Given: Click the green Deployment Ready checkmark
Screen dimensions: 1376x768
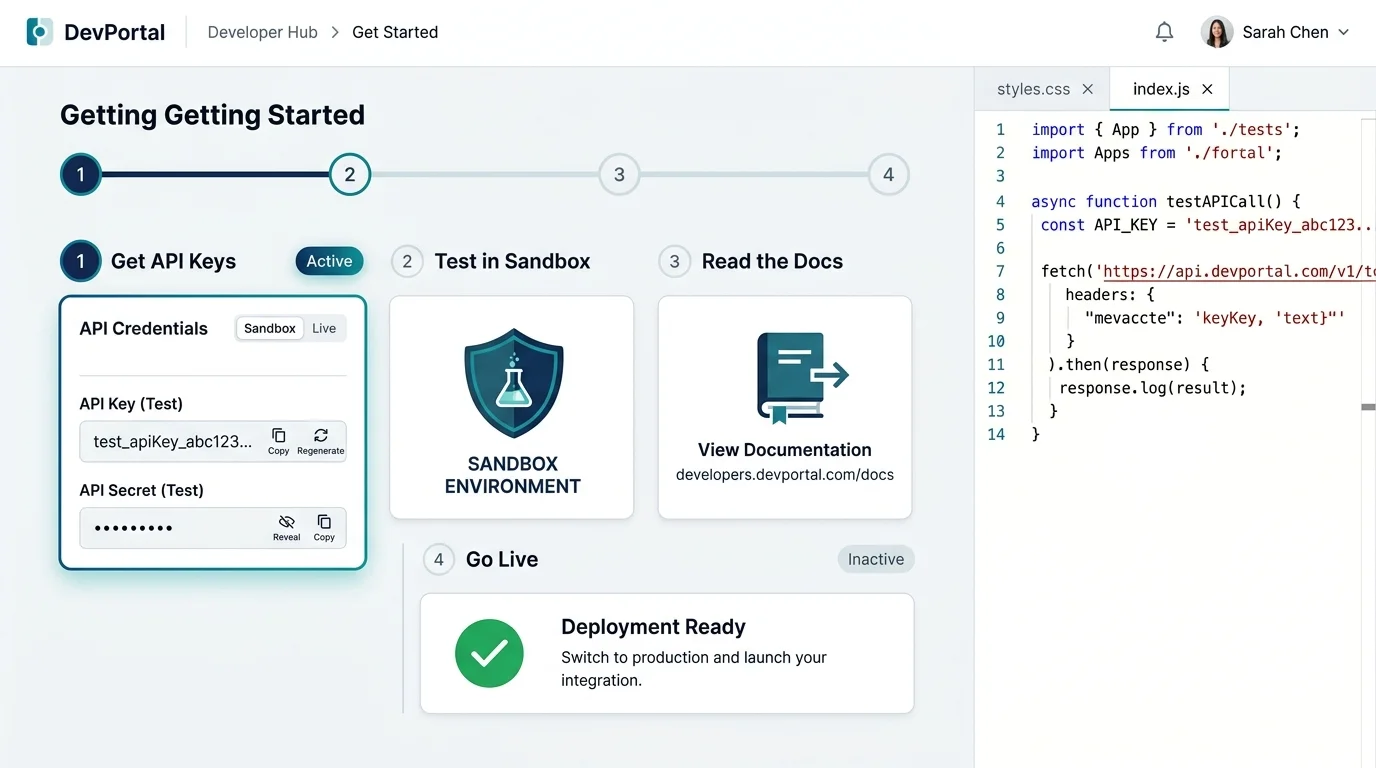Looking at the screenshot, I should point(489,653).
